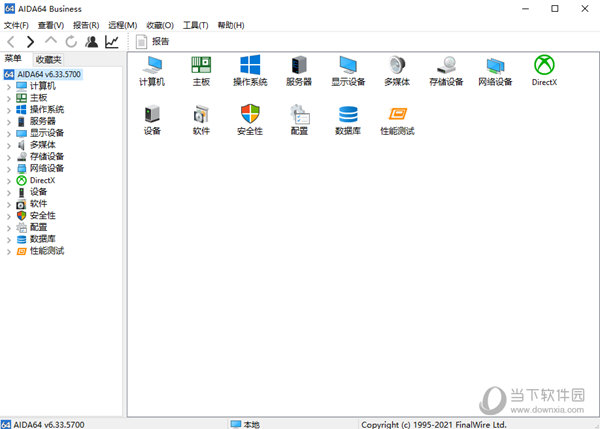Select 性能测试 label in sidebar tree

(x=47, y=251)
